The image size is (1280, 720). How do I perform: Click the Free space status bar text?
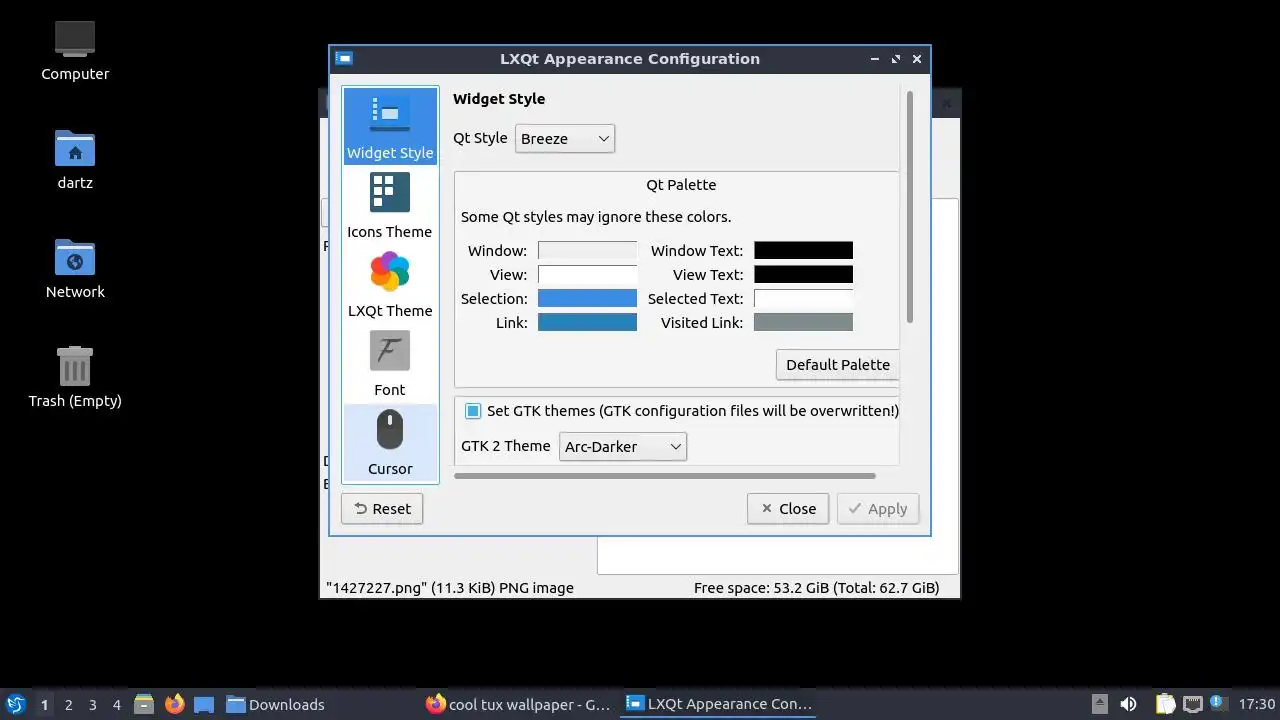click(x=817, y=588)
